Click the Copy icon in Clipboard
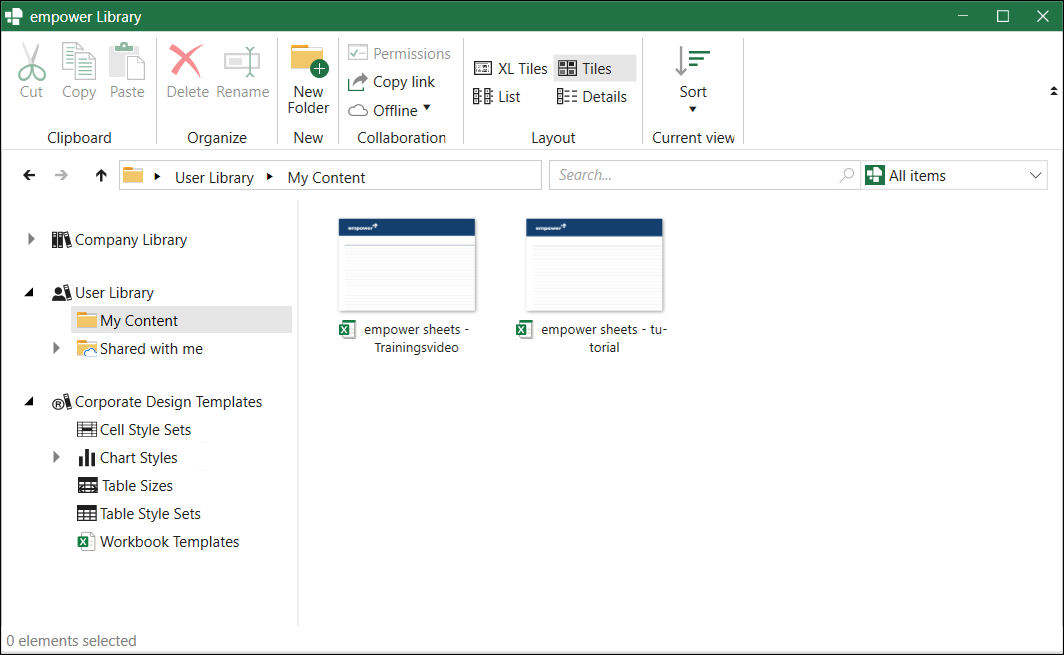Image resolution: width=1064 pixels, height=655 pixels. [79, 62]
